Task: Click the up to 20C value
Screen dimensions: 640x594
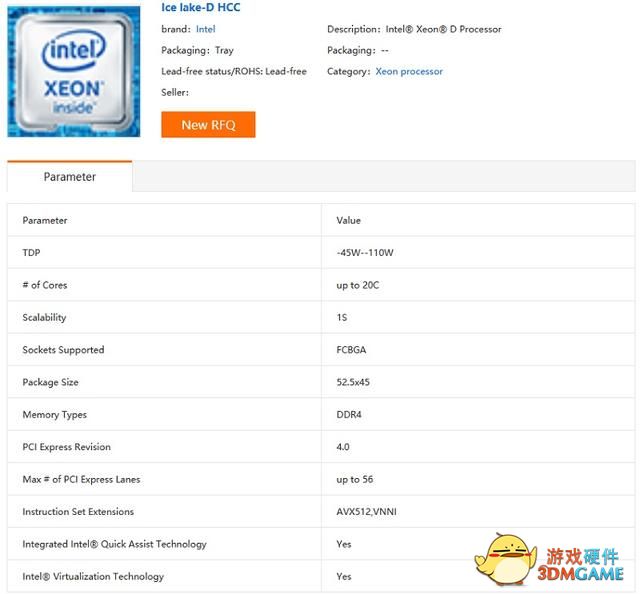Action: pos(358,285)
